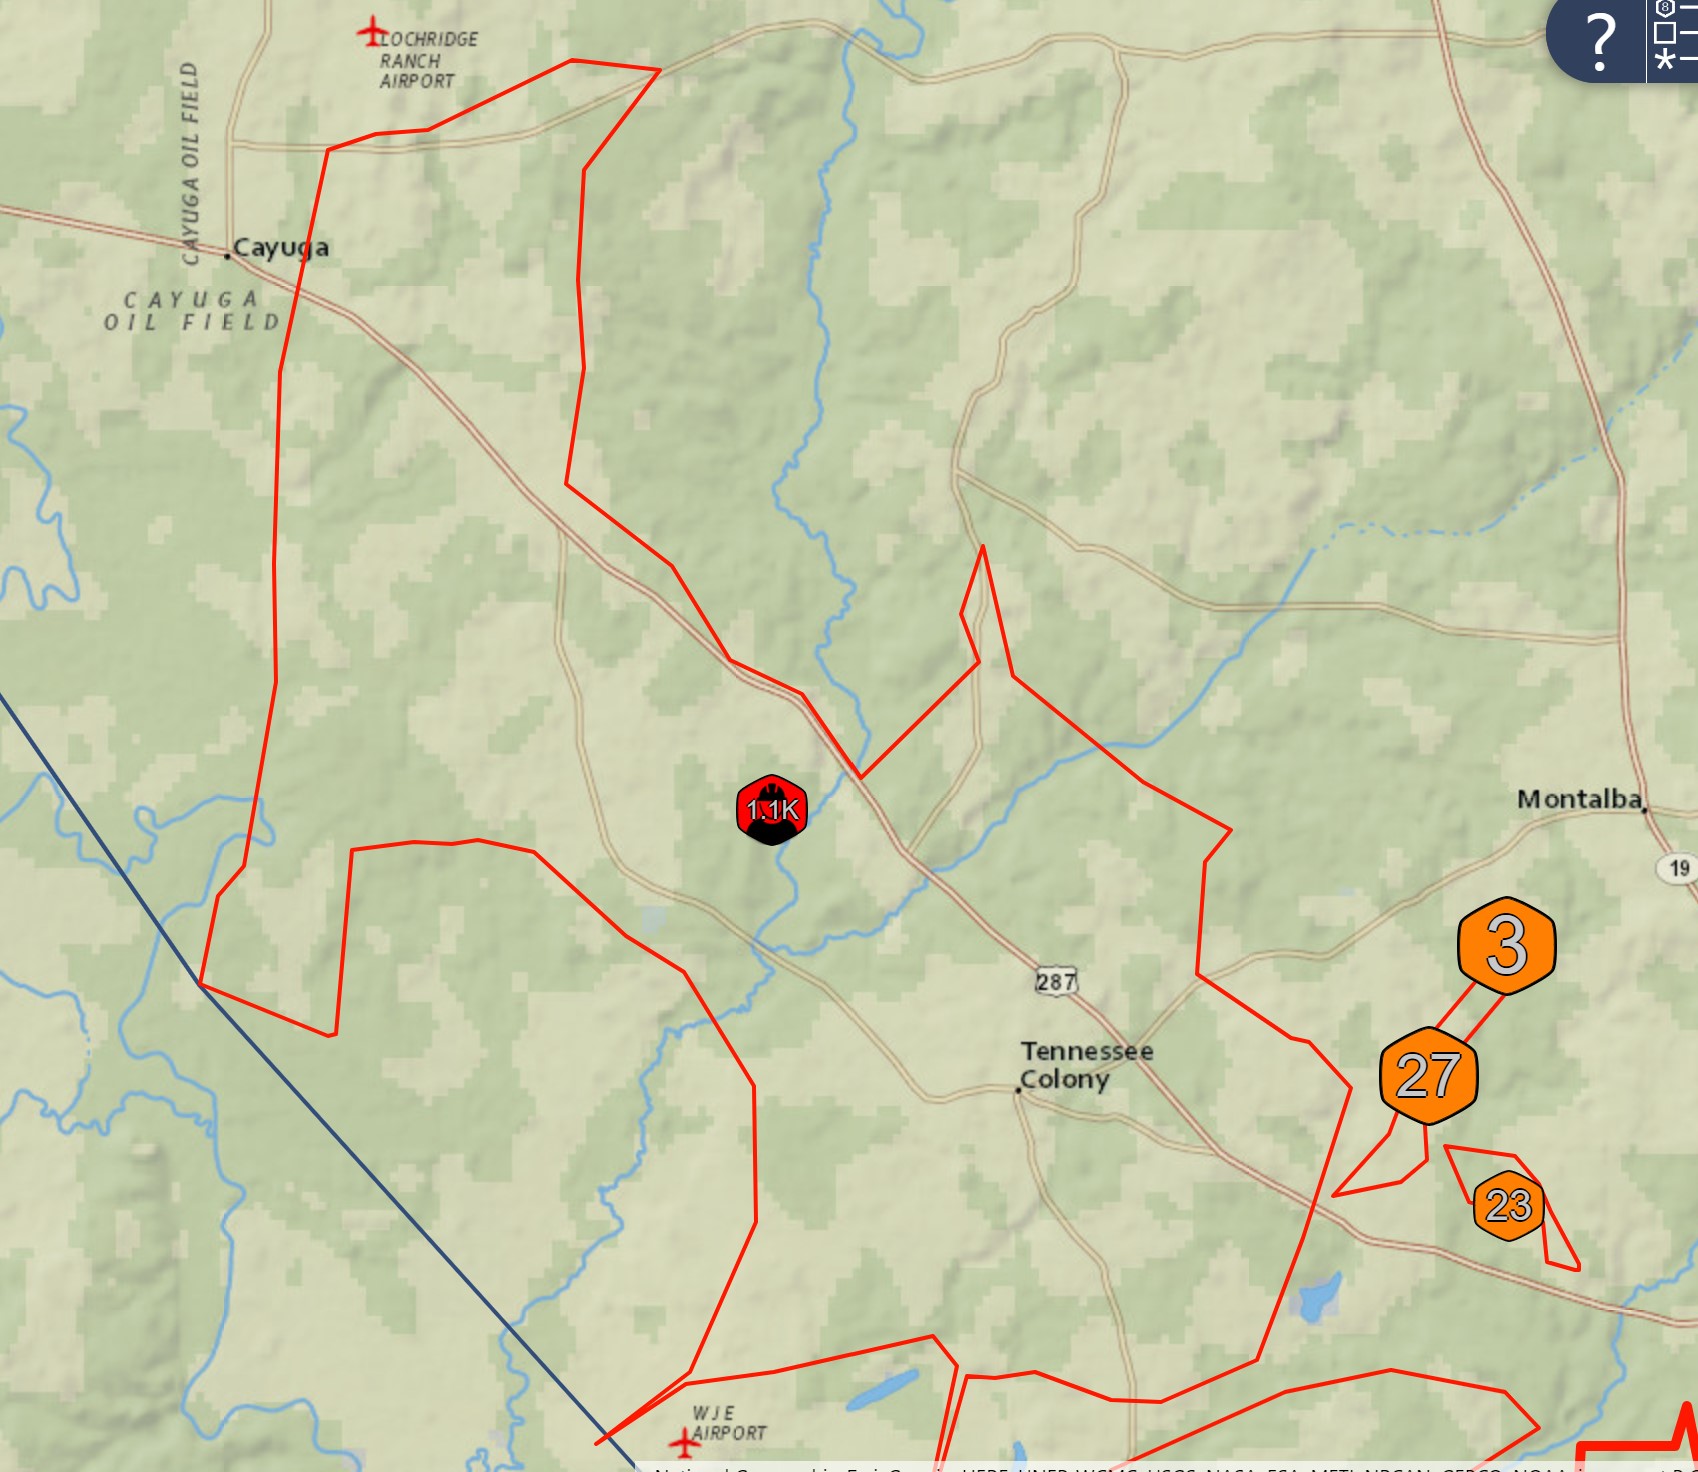This screenshot has width=1698, height=1472.
Task: Click the WJE Airport plane icon
Action: [684, 1443]
